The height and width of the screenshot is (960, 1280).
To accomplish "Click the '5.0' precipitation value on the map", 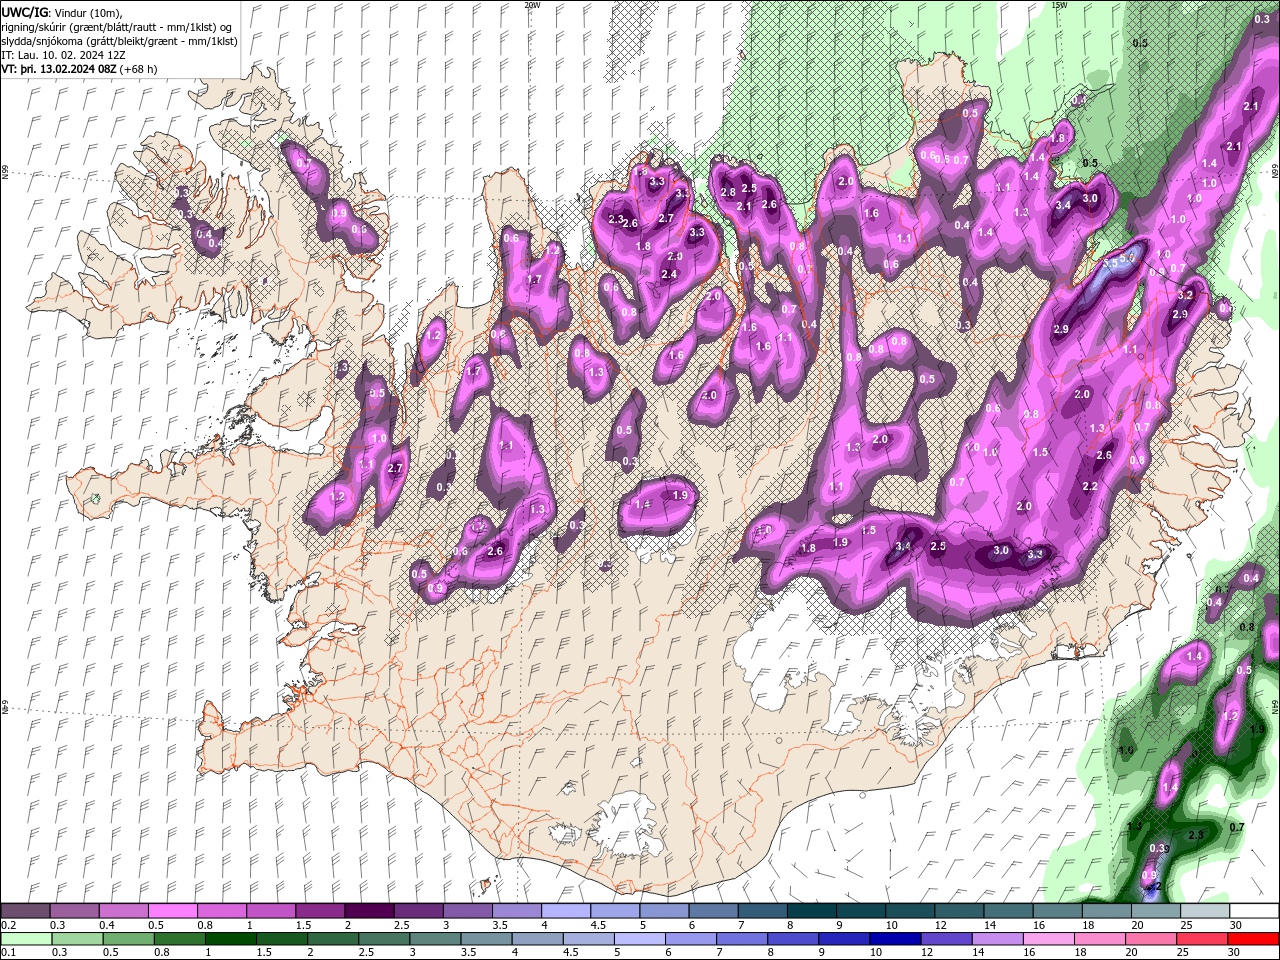I will coord(1127,258).
